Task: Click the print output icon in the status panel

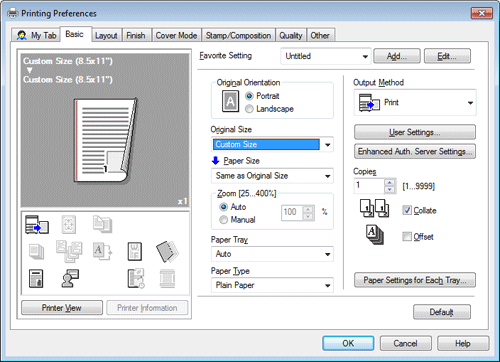Action: pyautogui.click(x=37, y=225)
